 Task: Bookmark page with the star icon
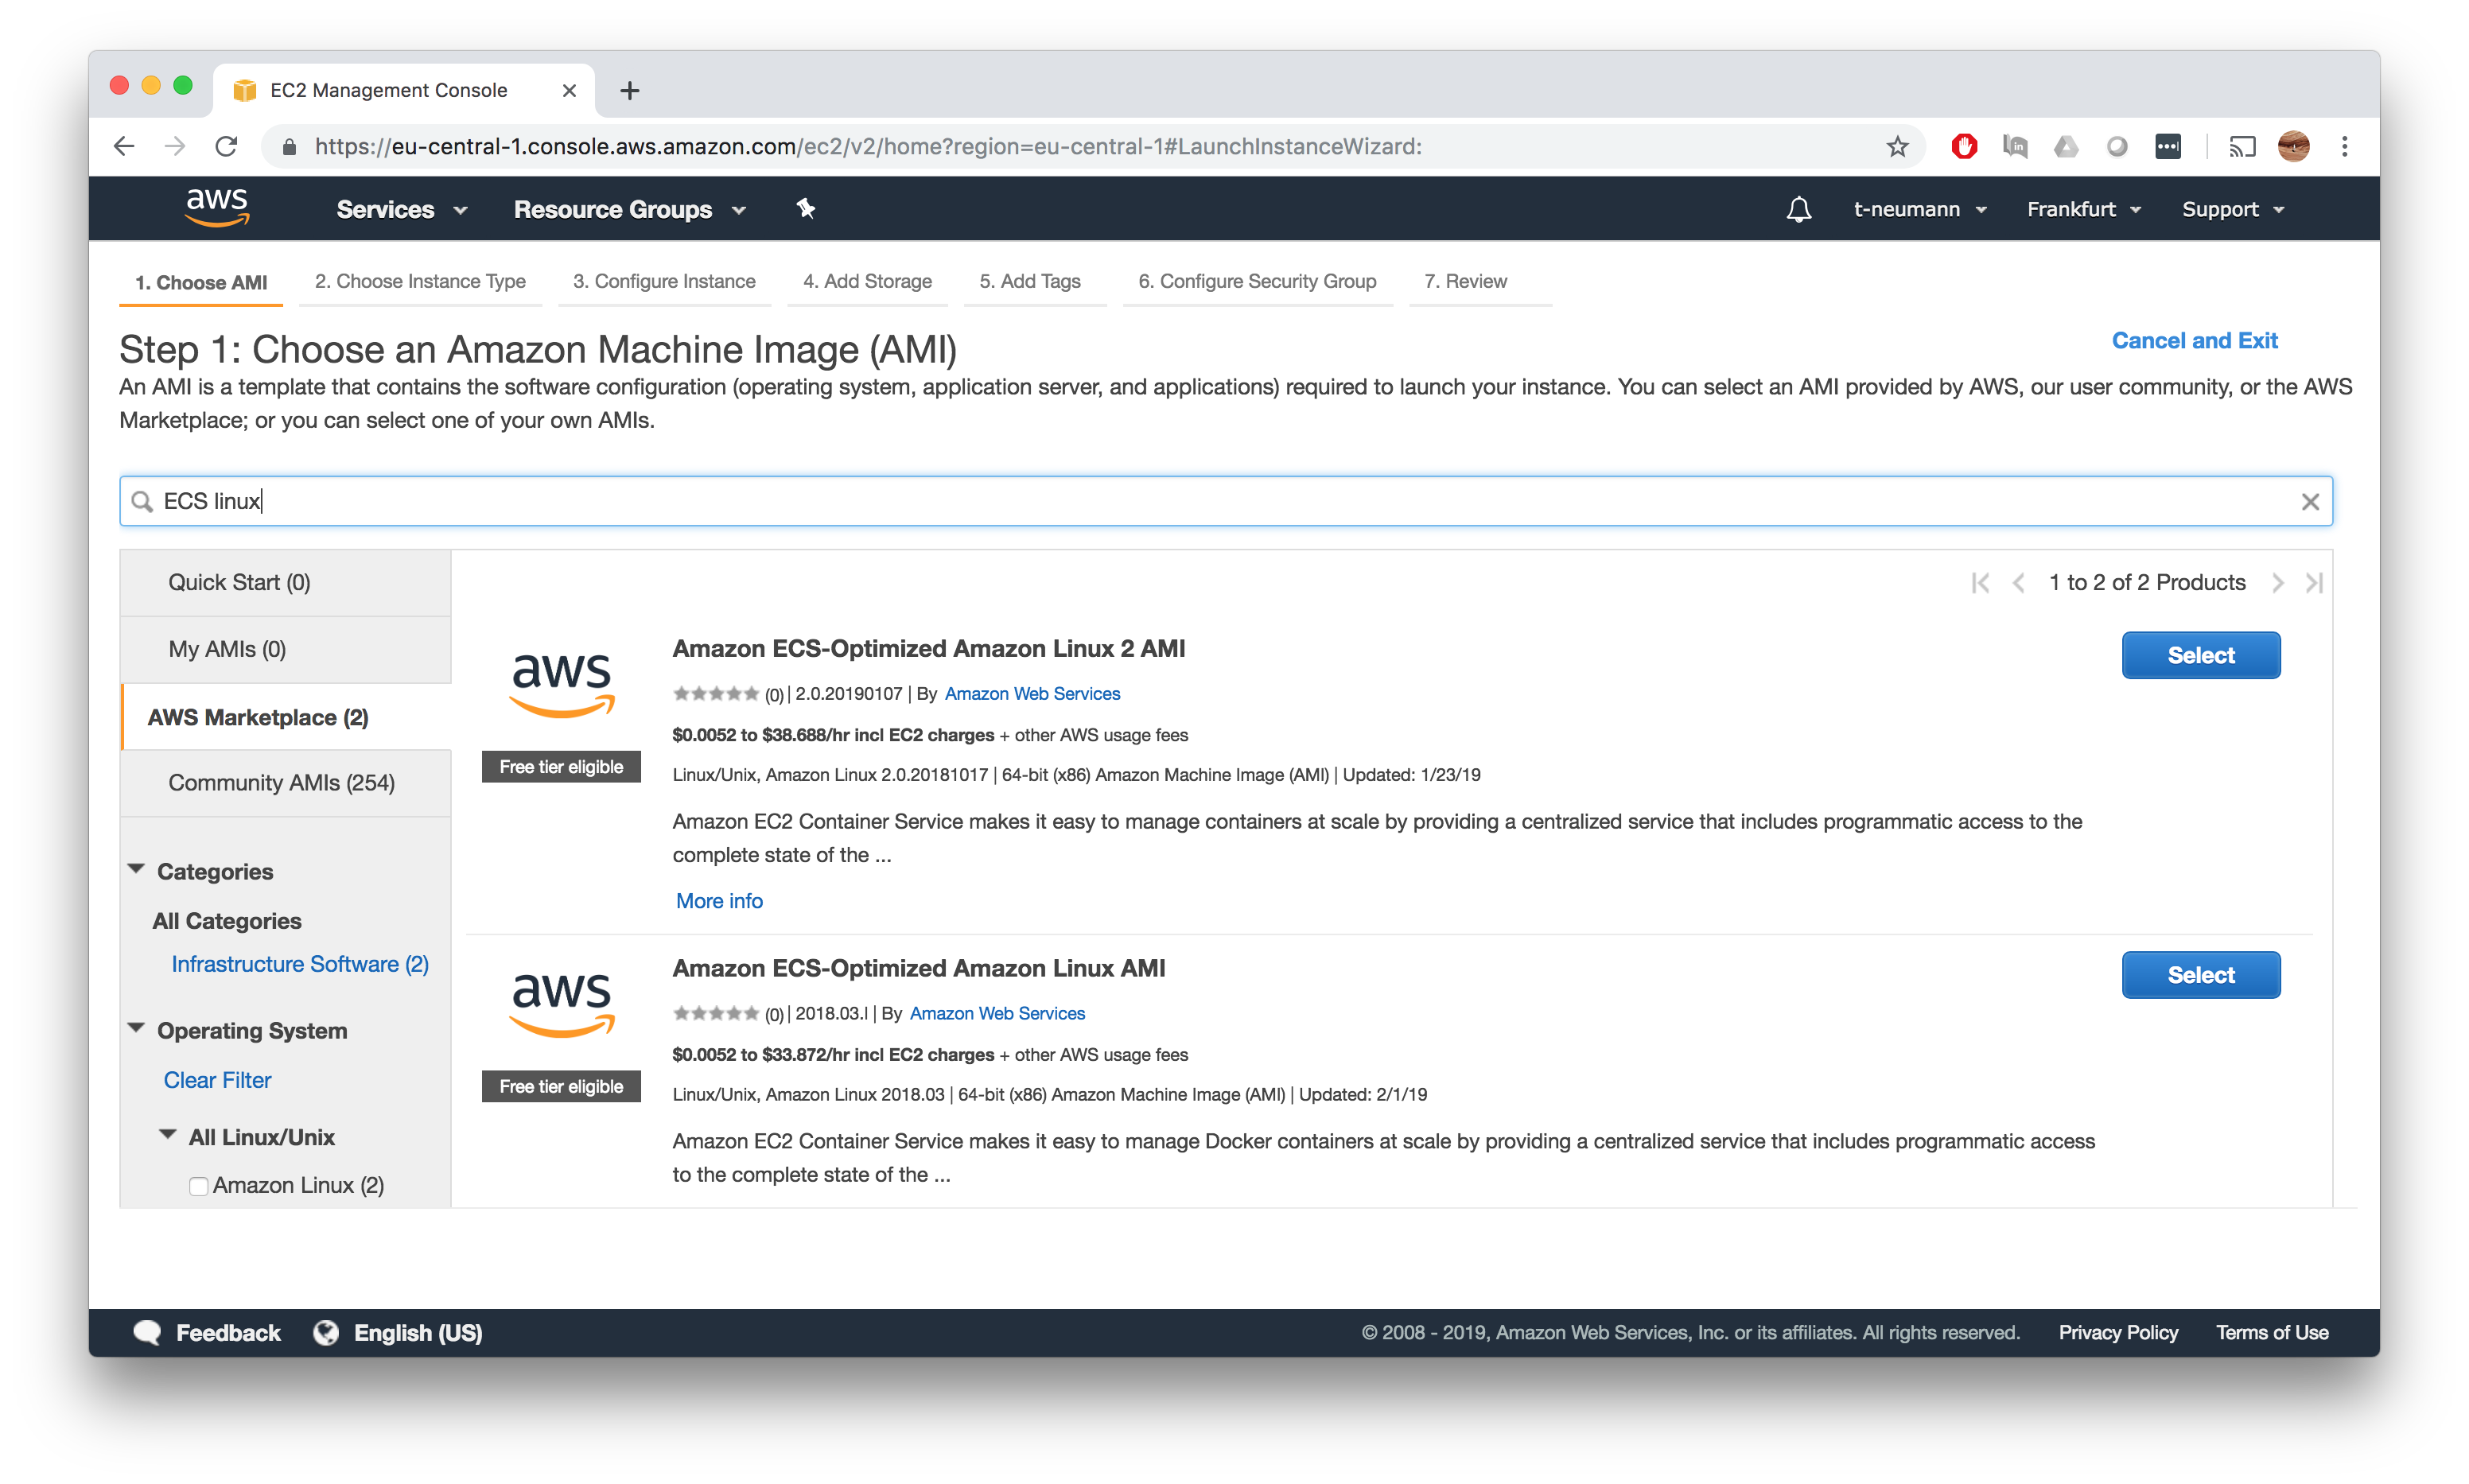[x=1897, y=147]
